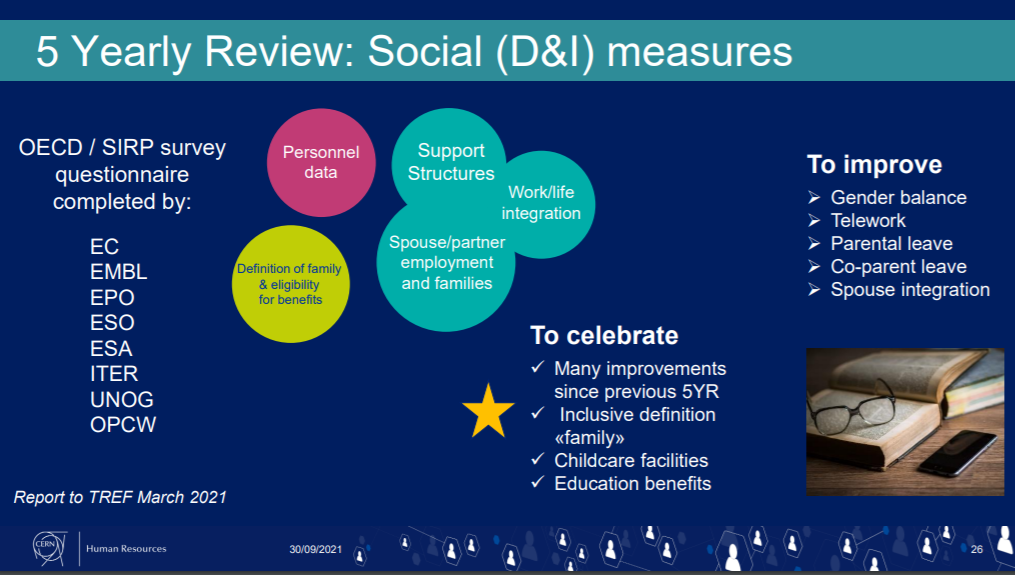Click the books and glasses photo
1015x575 pixels.
coord(904,421)
